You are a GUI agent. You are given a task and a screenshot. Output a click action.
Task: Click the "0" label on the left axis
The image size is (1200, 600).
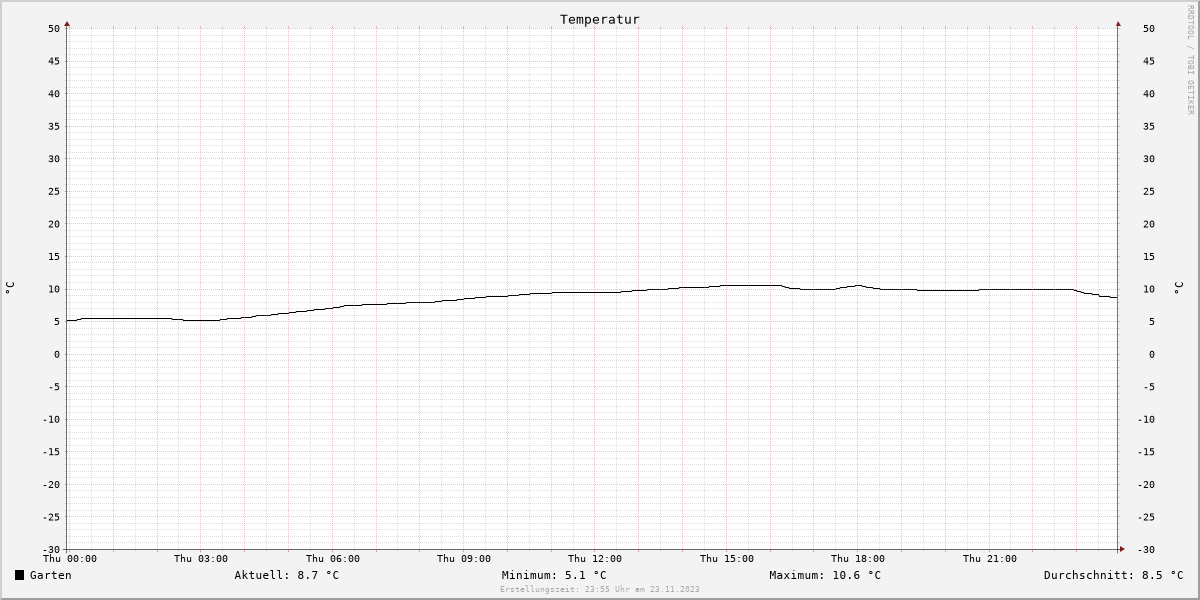[x=57, y=355]
